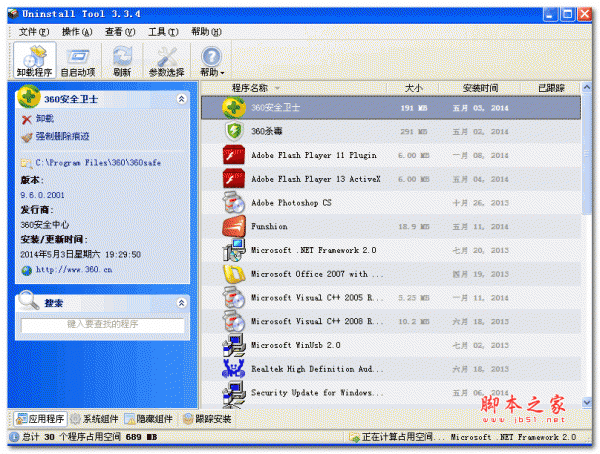Click the magnifier icon in search panel

(x=28, y=300)
